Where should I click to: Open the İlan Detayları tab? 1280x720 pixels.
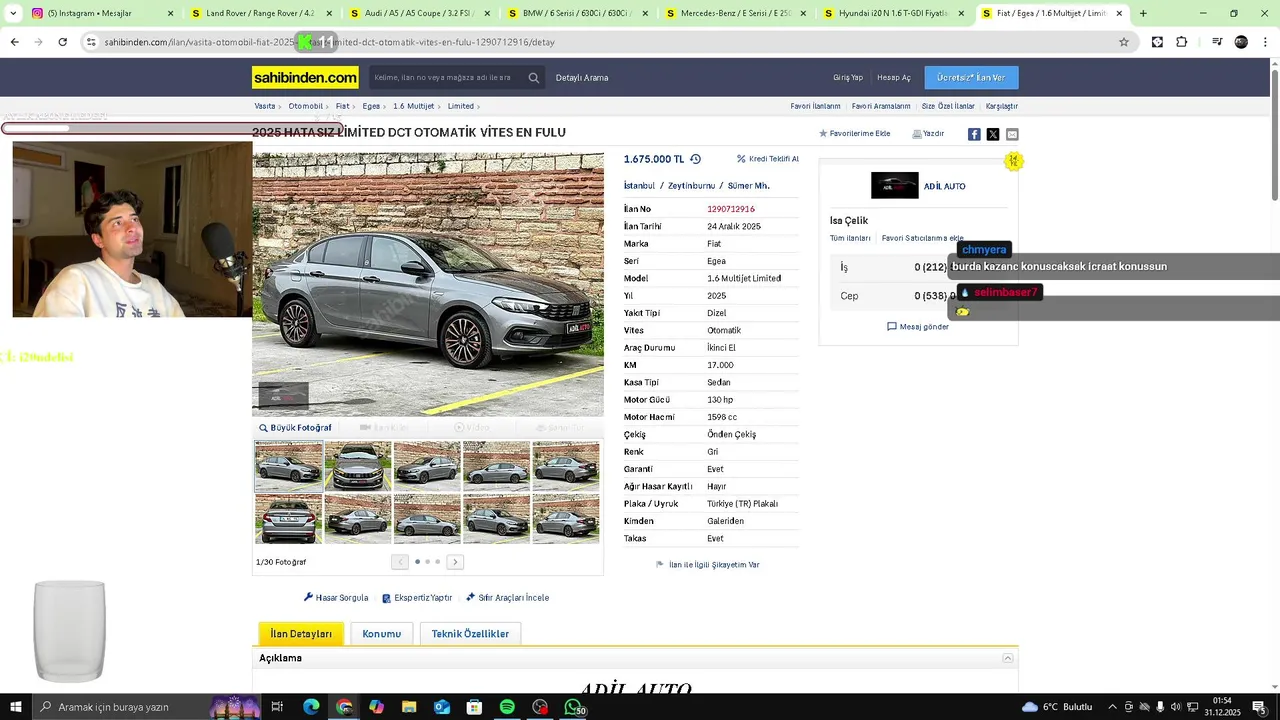click(x=301, y=634)
